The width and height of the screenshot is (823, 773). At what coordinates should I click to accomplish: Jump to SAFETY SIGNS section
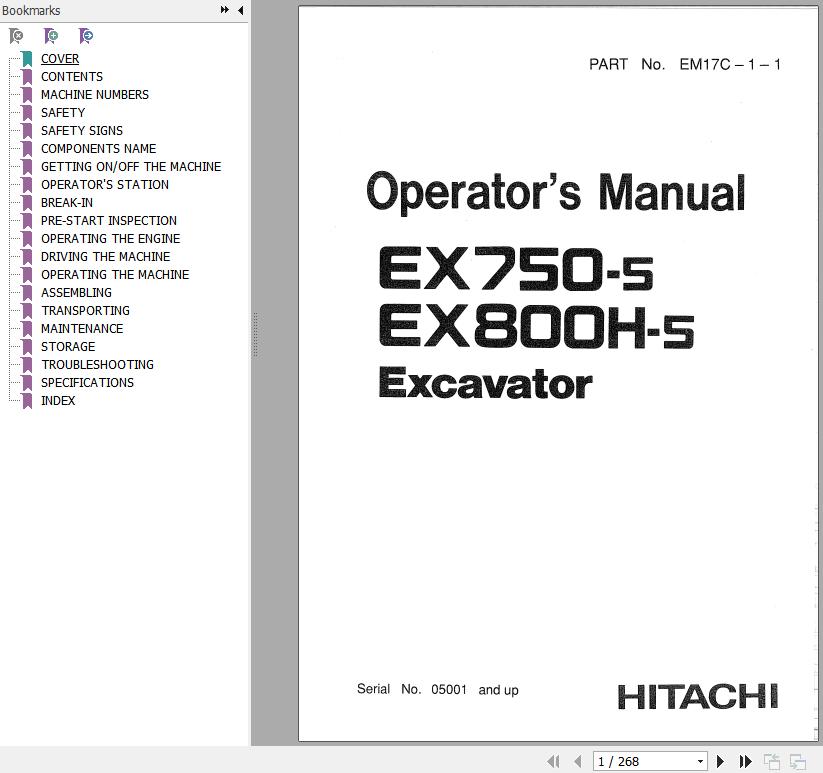point(82,131)
